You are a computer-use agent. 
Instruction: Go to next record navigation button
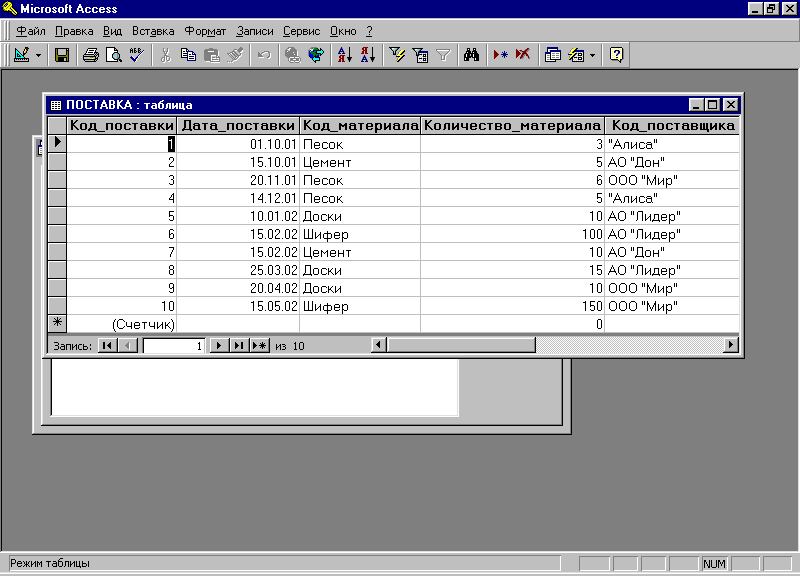point(219,345)
